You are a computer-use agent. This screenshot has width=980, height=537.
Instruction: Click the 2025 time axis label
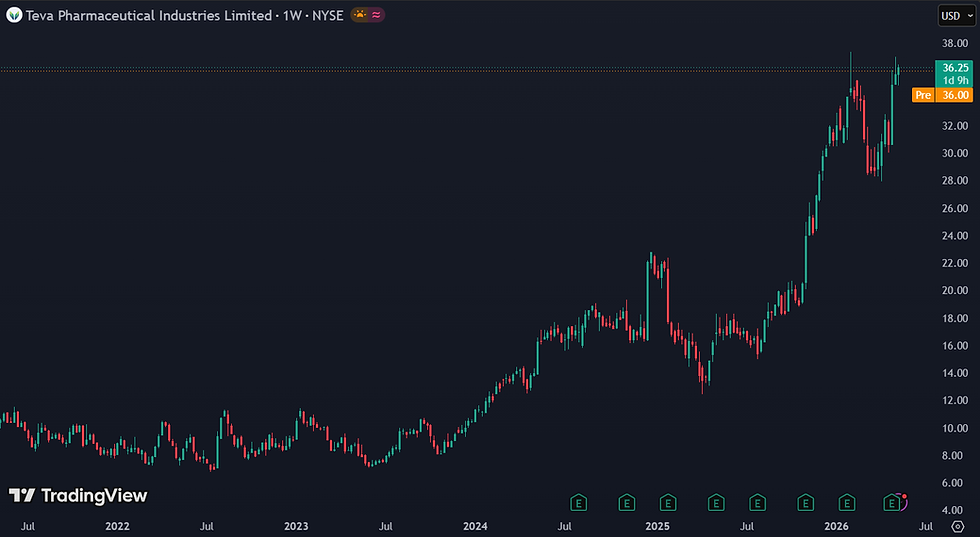click(658, 526)
